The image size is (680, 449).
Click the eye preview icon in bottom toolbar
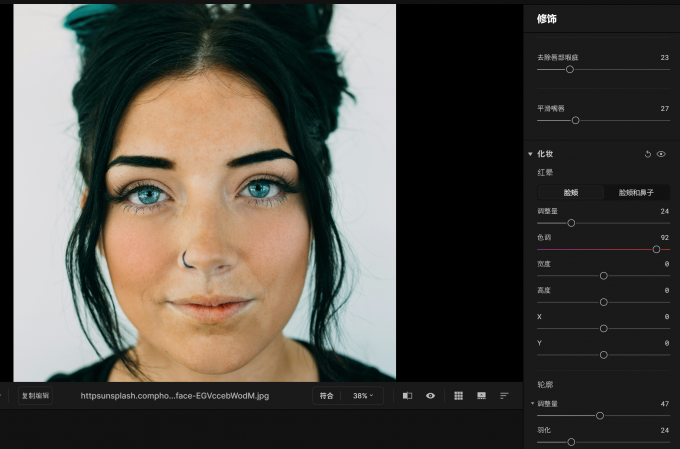(x=430, y=396)
